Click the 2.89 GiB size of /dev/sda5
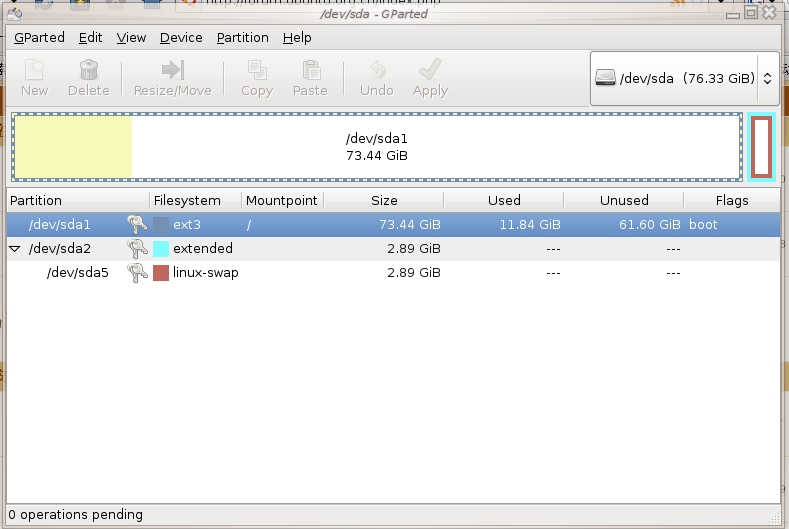789x529 pixels. [414, 273]
